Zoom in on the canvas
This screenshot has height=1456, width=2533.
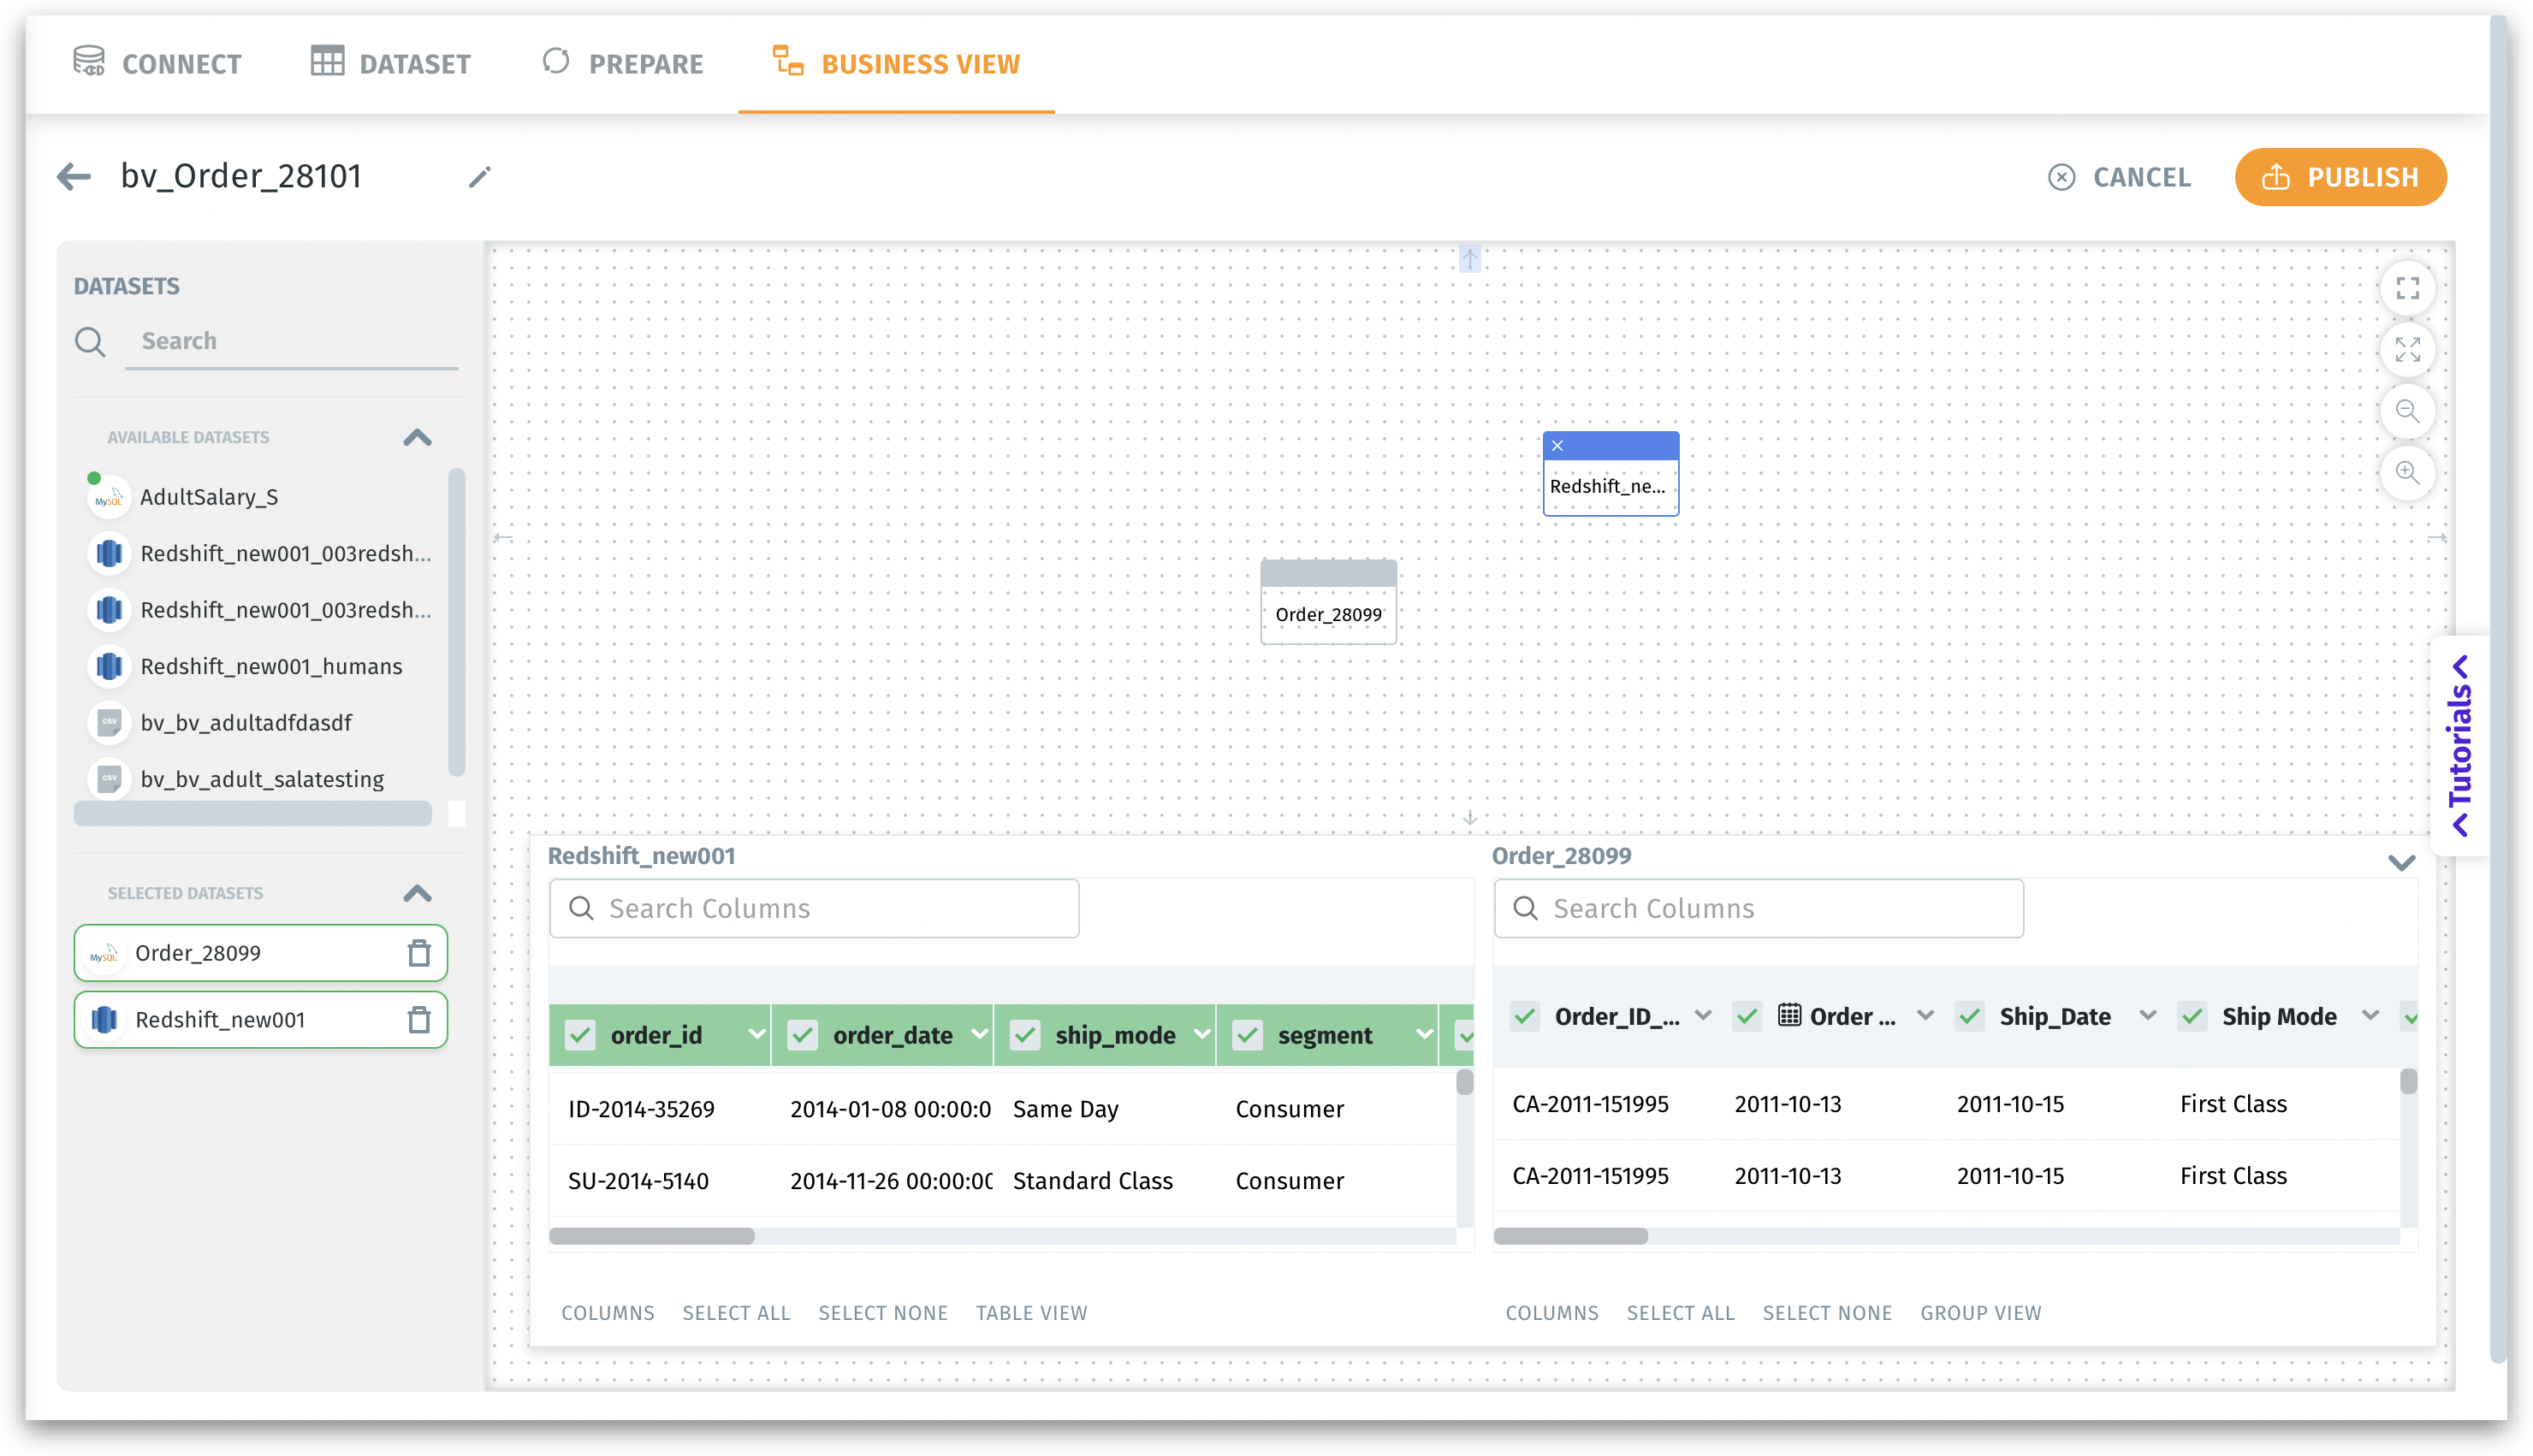point(2407,472)
